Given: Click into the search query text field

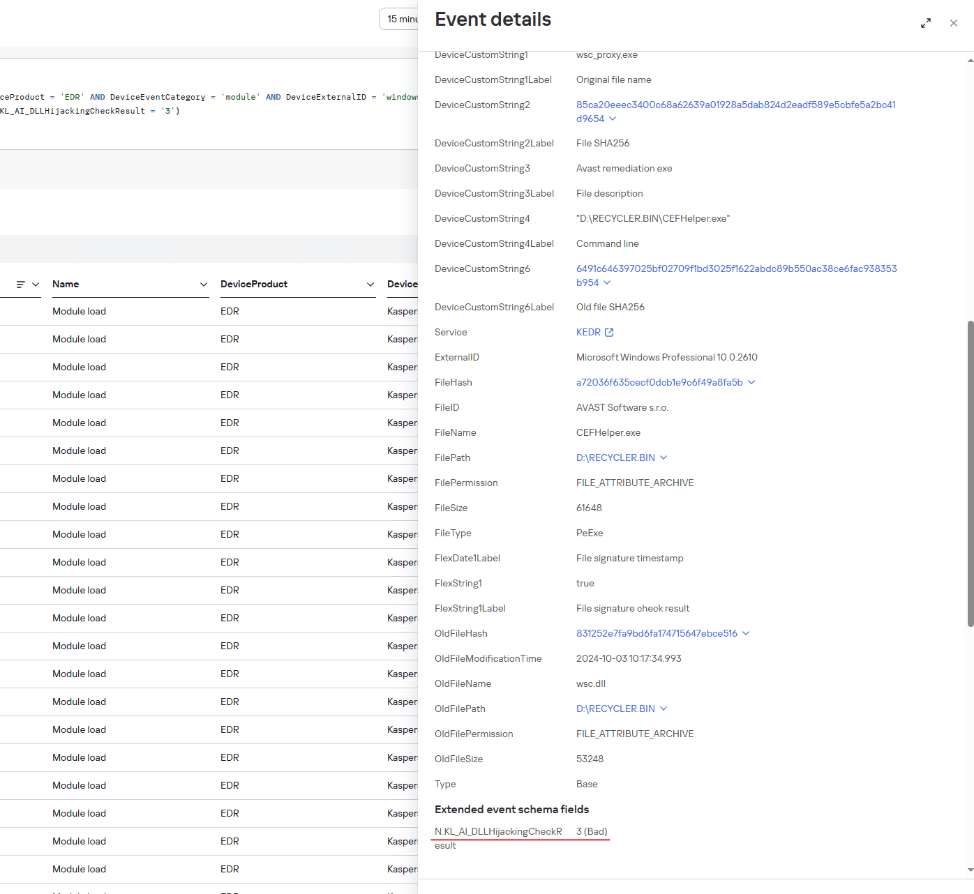Looking at the screenshot, I should click(x=200, y=104).
